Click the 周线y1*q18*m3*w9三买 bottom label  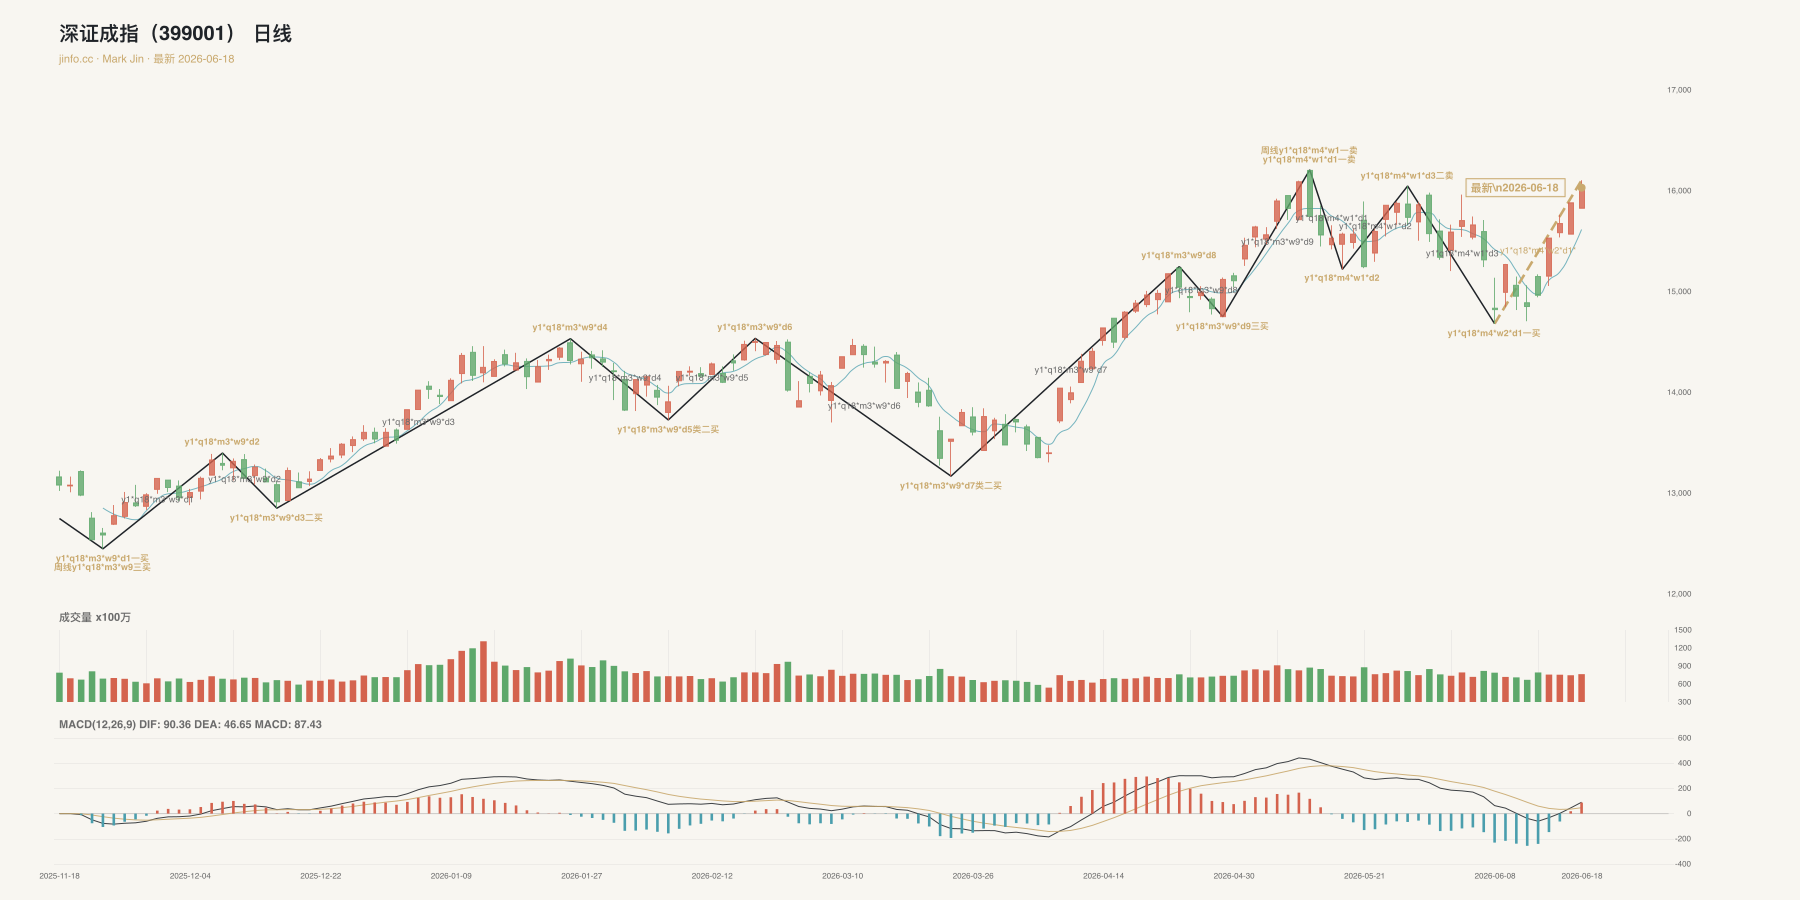tap(102, 568)
